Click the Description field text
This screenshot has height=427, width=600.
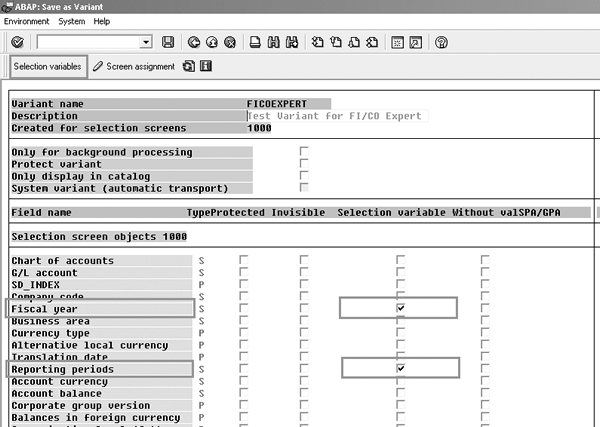(338, 116)
